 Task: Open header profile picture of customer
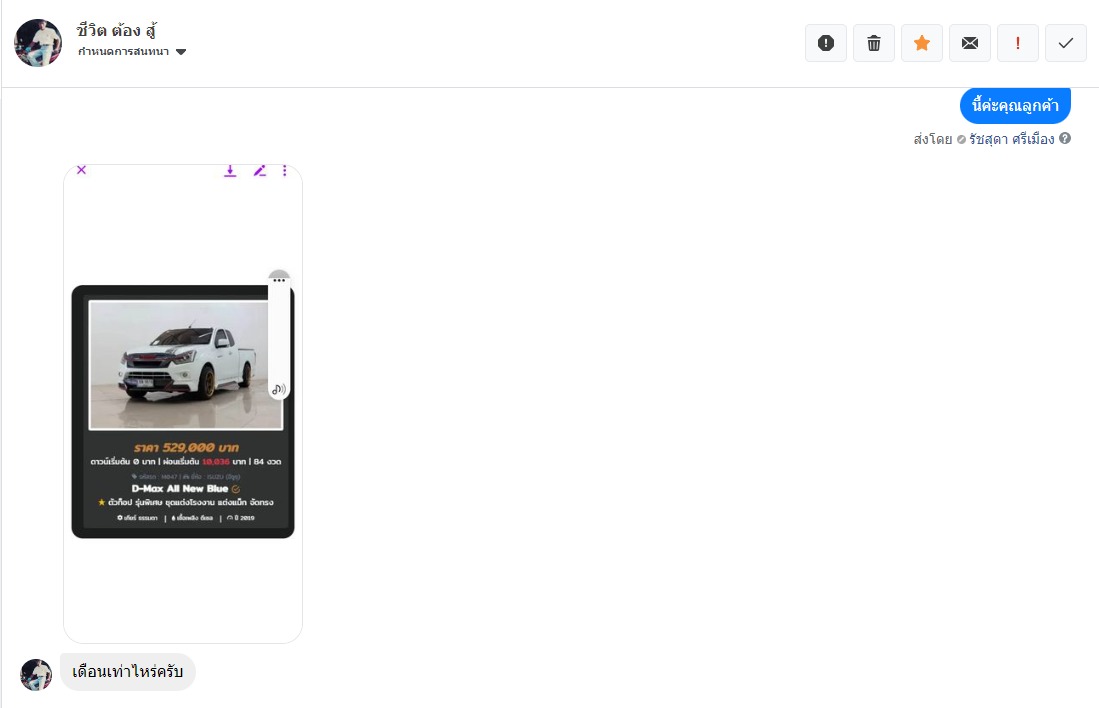click(38, 43)
